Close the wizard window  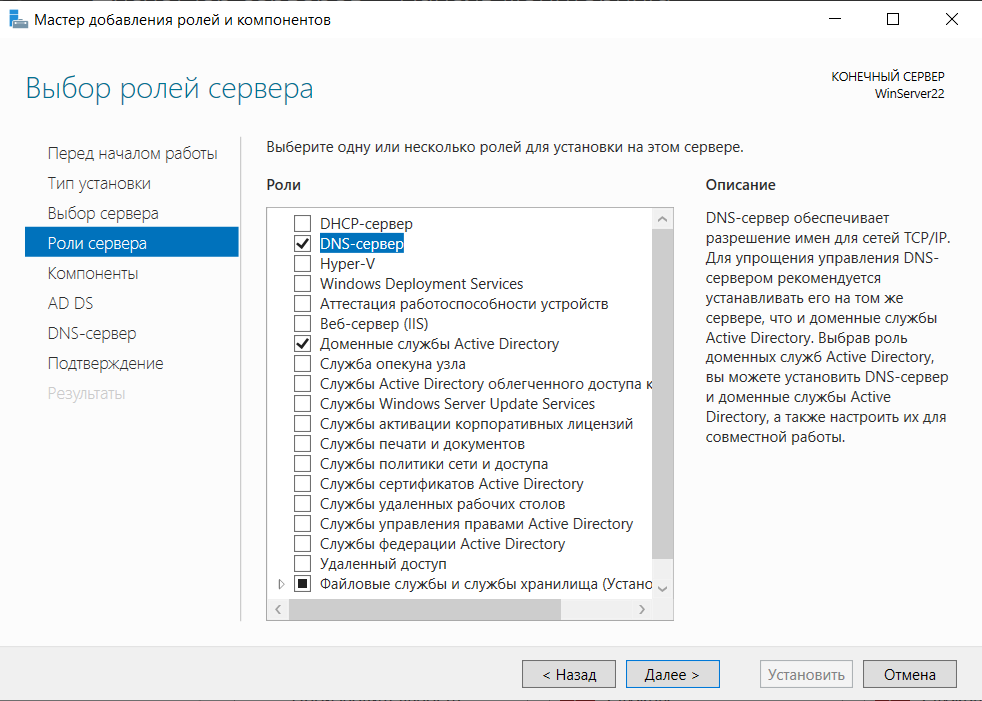point(951,19)
